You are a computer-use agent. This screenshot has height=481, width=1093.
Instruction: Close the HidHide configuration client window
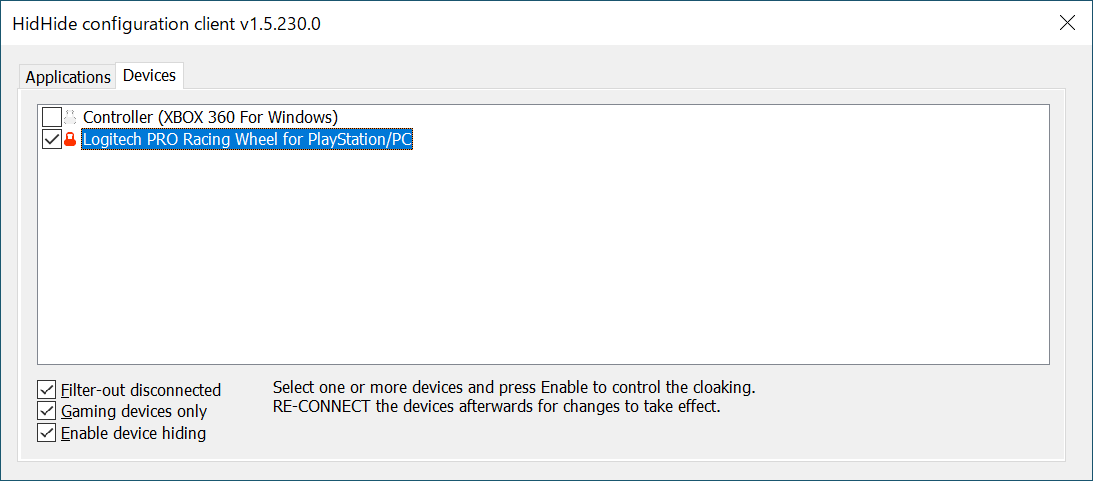pos(1067,23)
